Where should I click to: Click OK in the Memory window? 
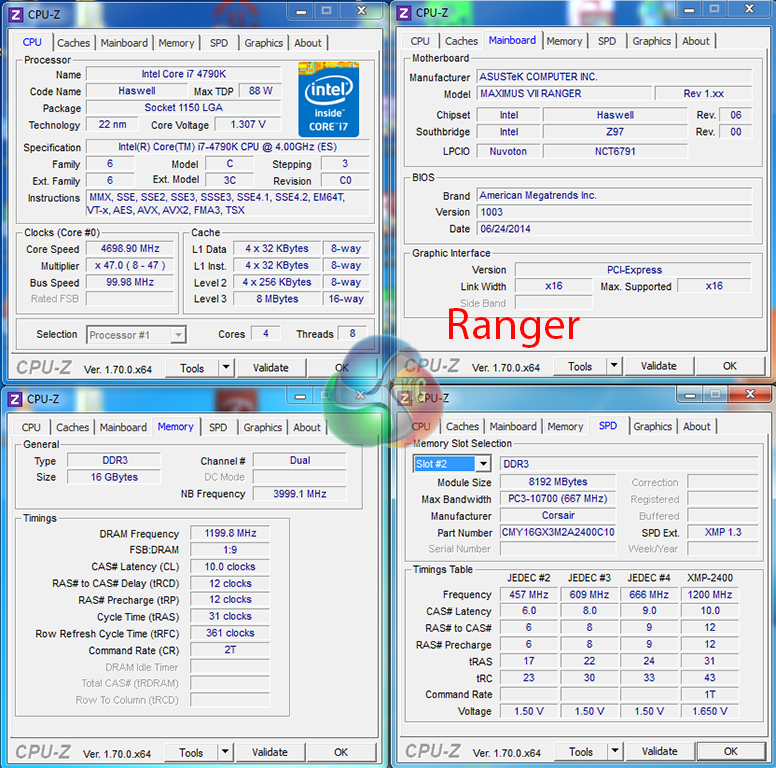click(340, 752)
